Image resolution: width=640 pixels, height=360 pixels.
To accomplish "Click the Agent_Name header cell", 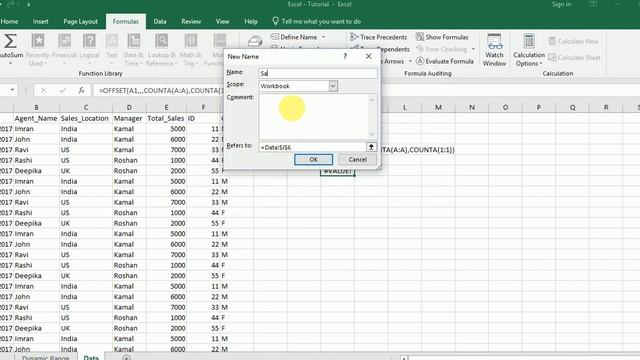I will [x=36, y=118].
